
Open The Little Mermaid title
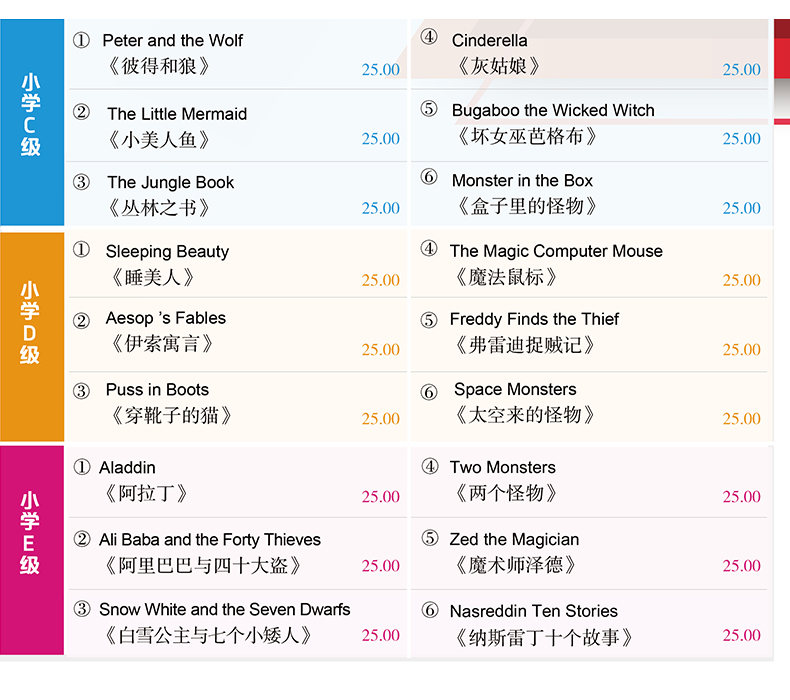coord(177,114)
